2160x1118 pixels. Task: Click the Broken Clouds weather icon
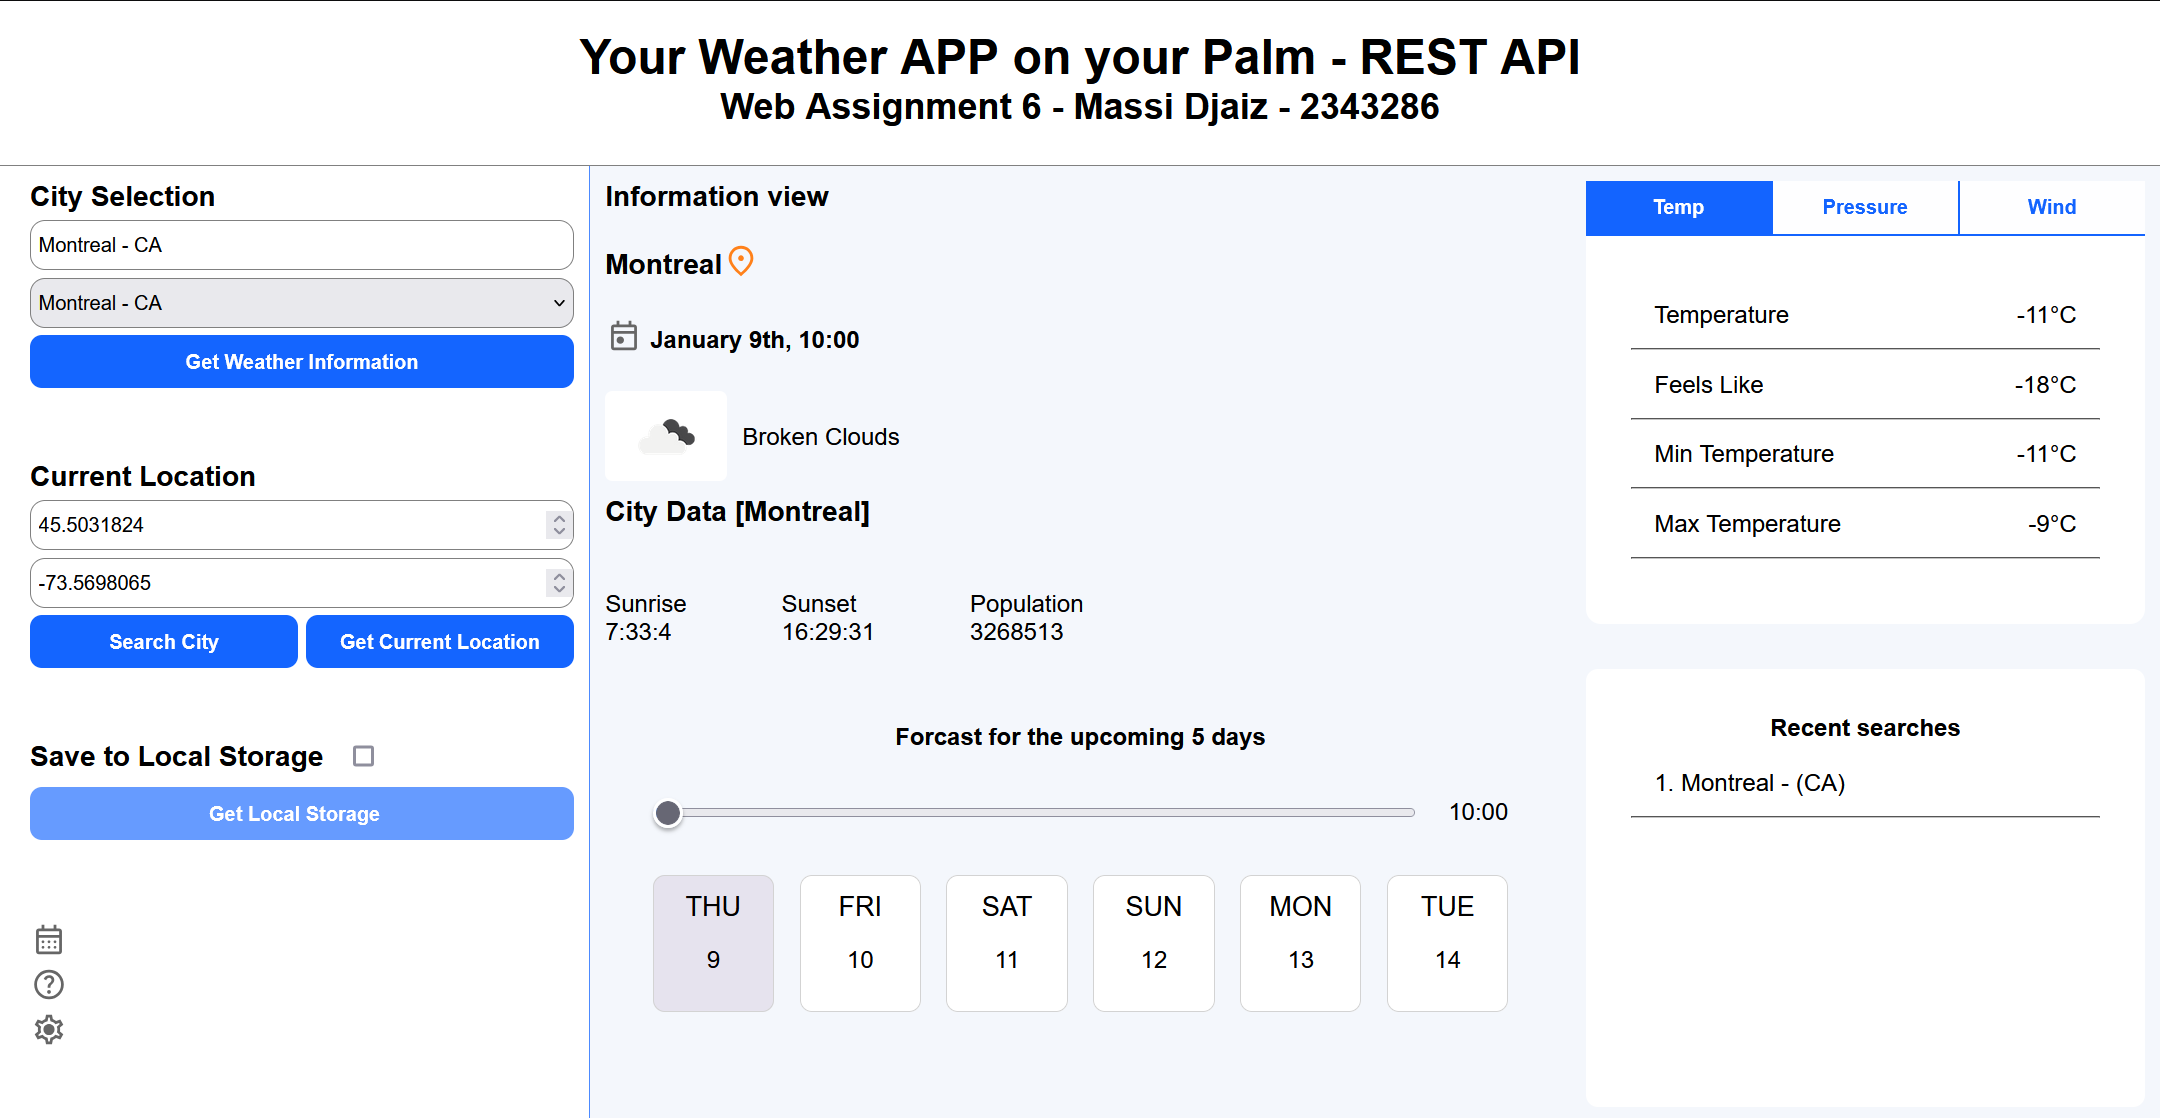[x=666, y=436]
